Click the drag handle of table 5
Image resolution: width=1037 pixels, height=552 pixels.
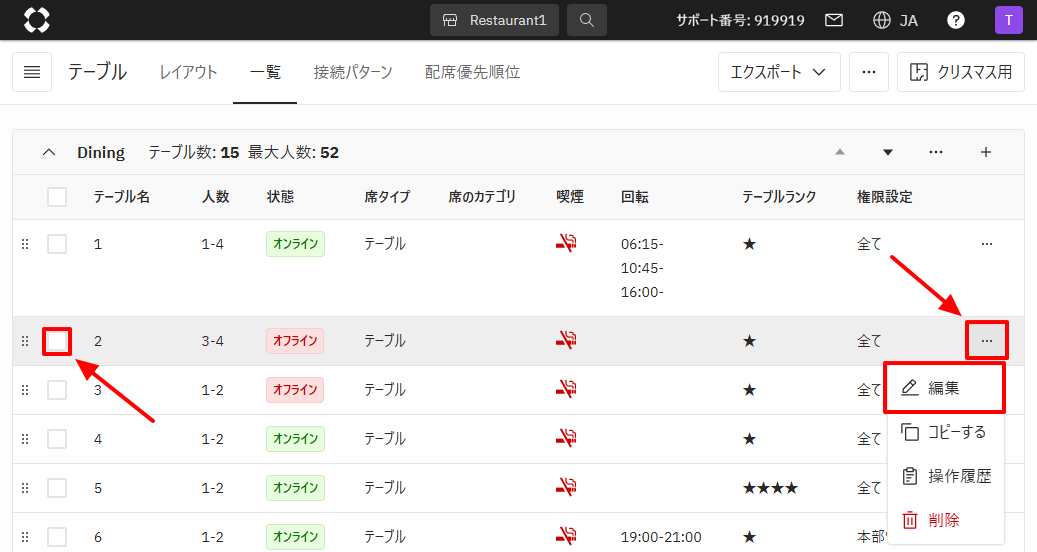(x=25, y=488)
